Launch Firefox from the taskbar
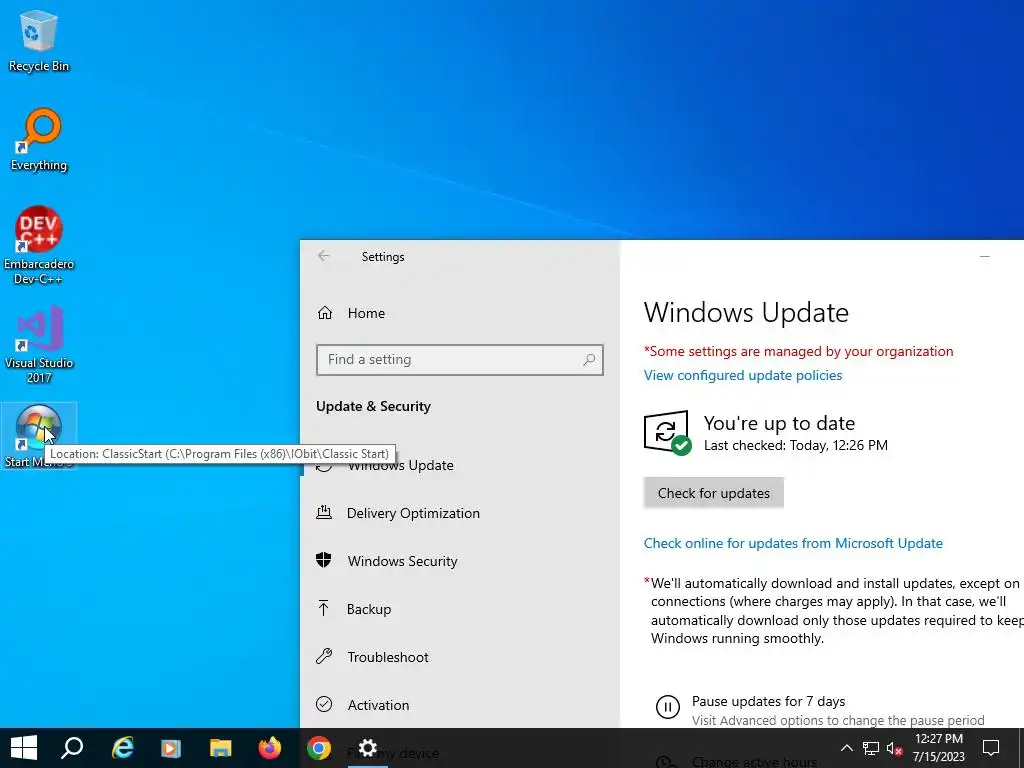 click(270, 748)
